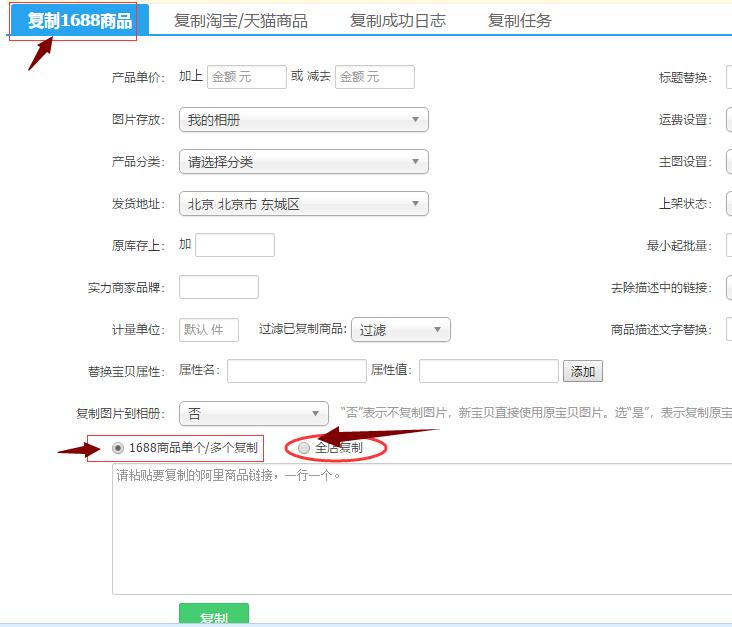Screen dimensions: 732x627
Task: Click the 添加 button for attributes
Action: point(582,372)
